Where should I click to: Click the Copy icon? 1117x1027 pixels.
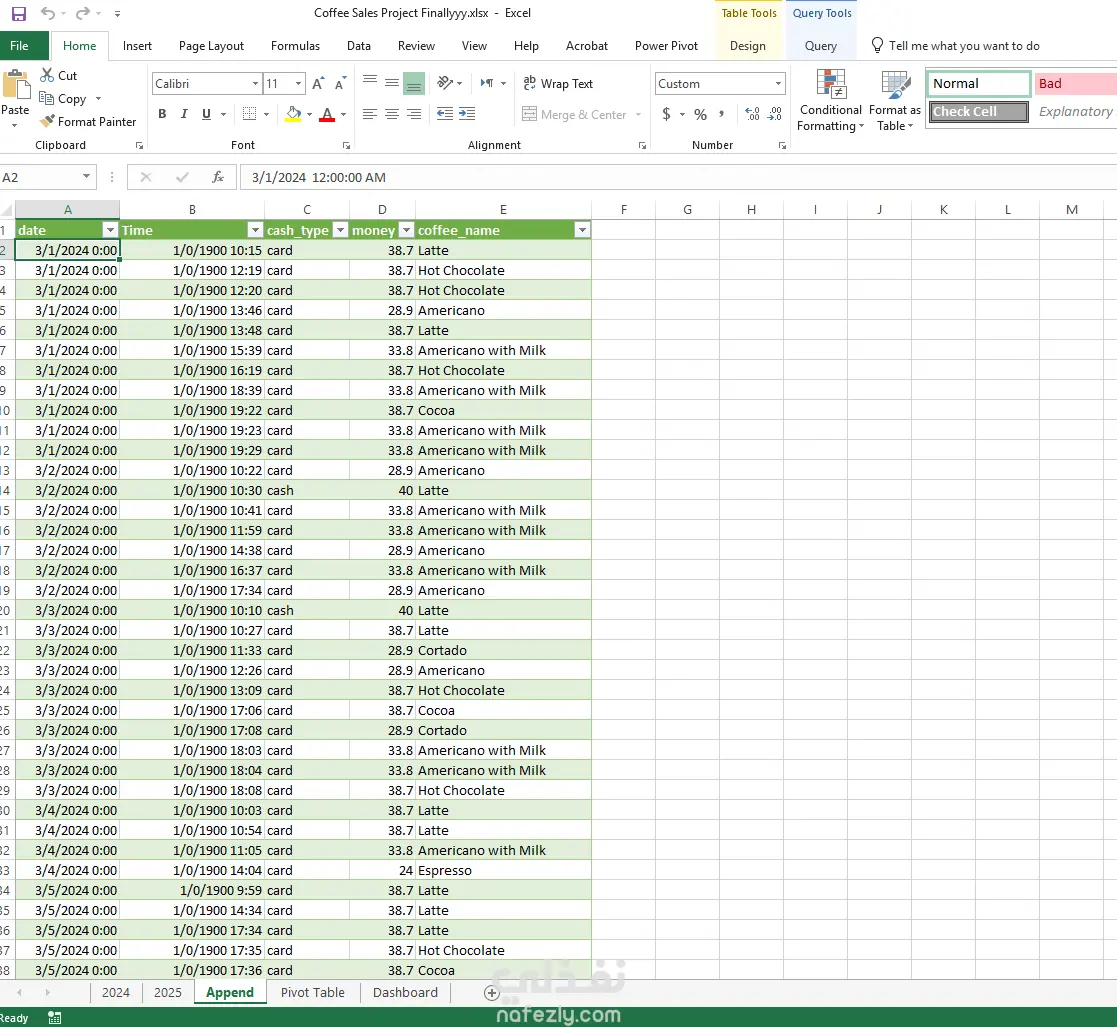46,98
